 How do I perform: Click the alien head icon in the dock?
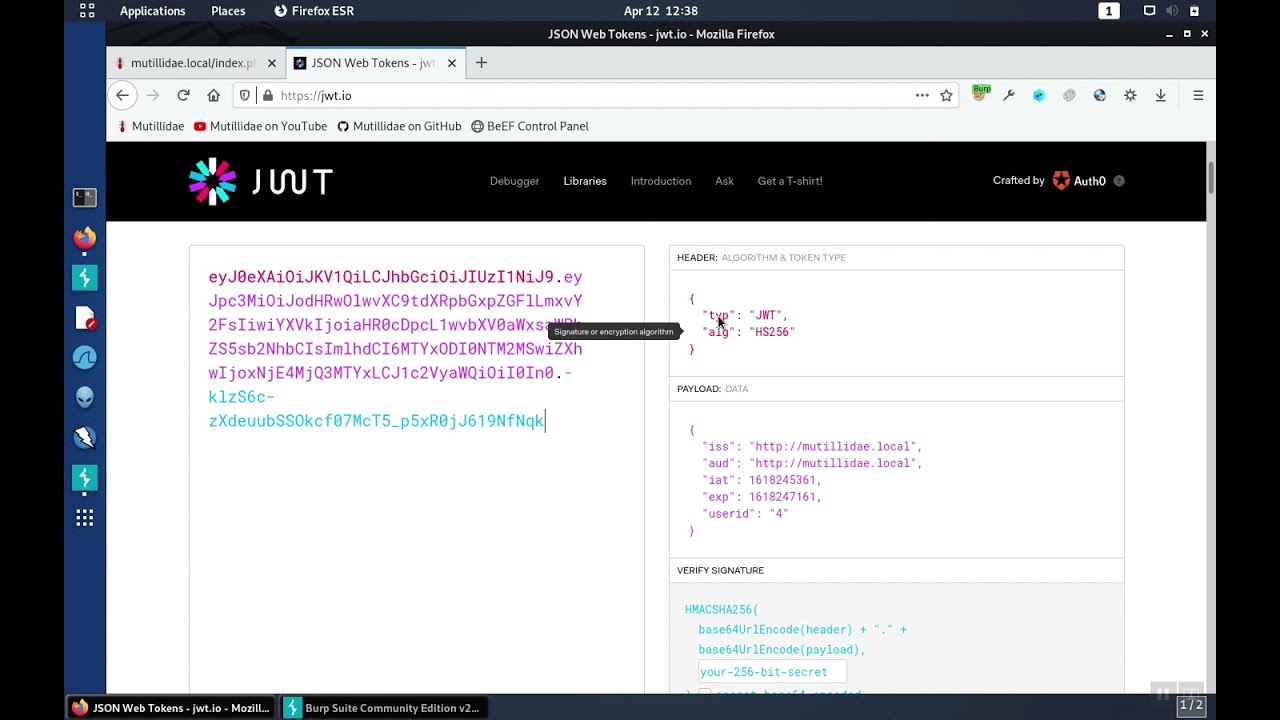[85, 397]
